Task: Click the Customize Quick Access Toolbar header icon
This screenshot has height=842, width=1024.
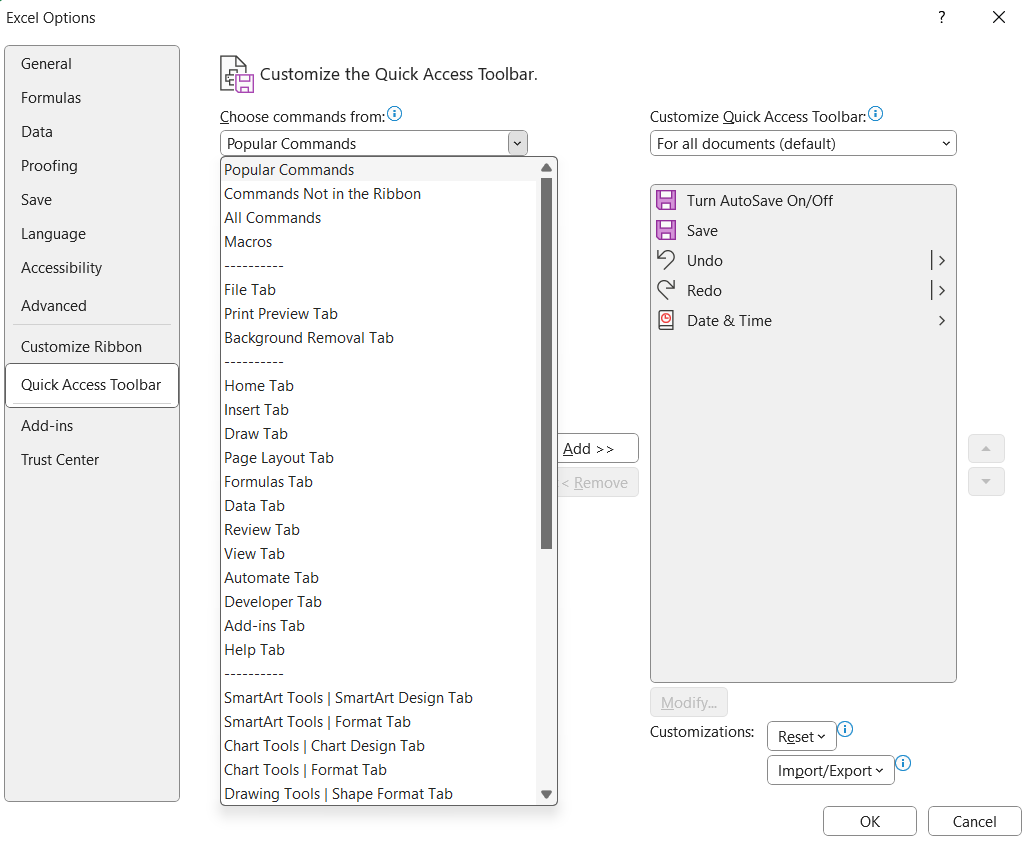Action: 236,74
